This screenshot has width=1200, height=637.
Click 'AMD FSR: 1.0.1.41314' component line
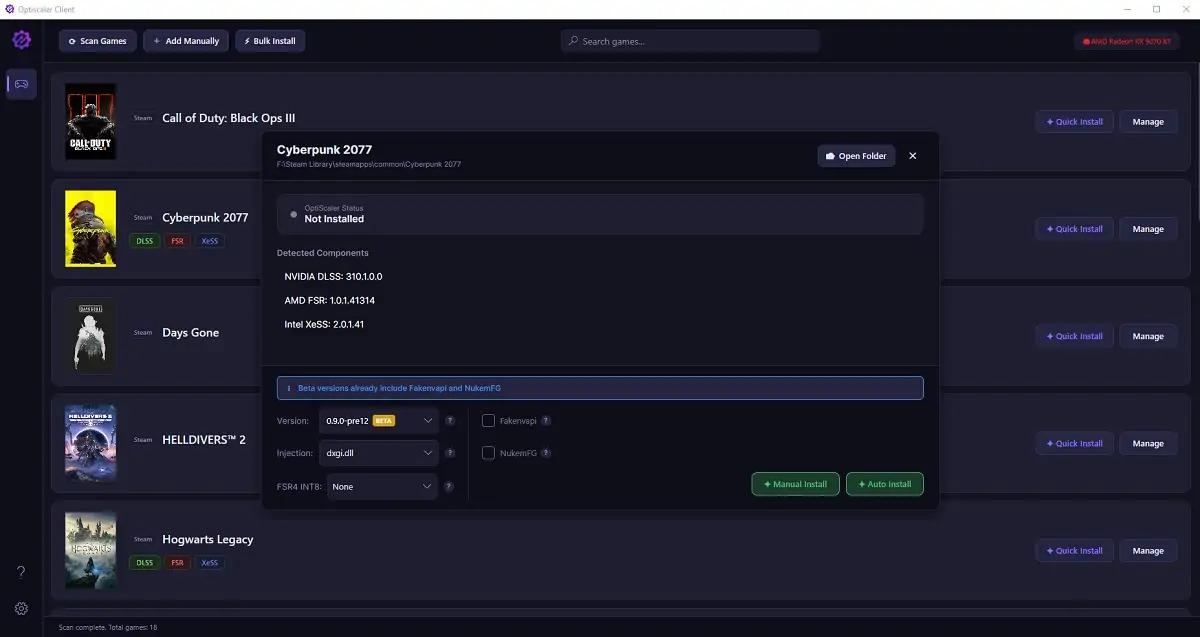point(330,300)
